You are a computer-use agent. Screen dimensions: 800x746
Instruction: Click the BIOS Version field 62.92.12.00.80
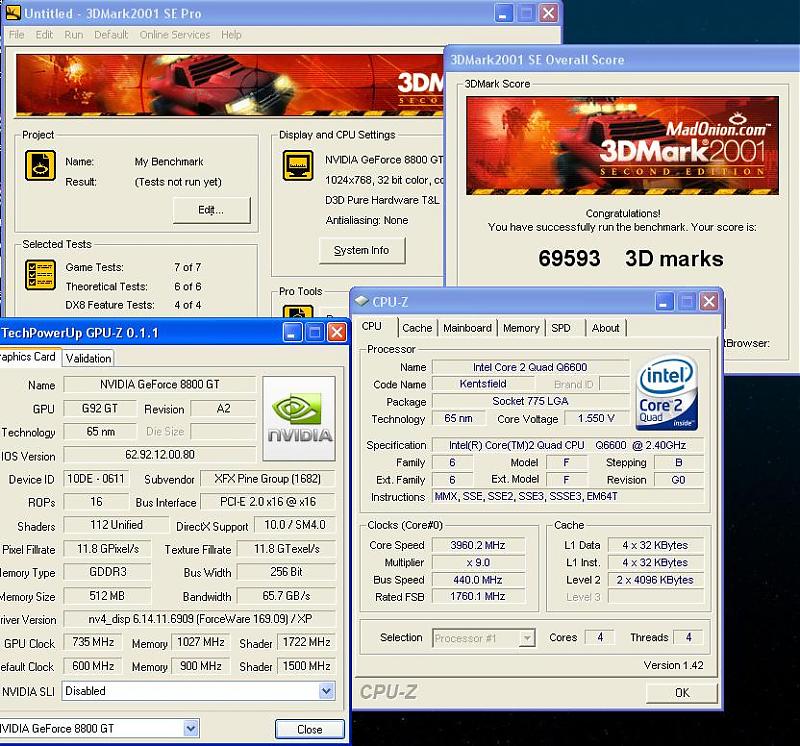coord(159,454)
